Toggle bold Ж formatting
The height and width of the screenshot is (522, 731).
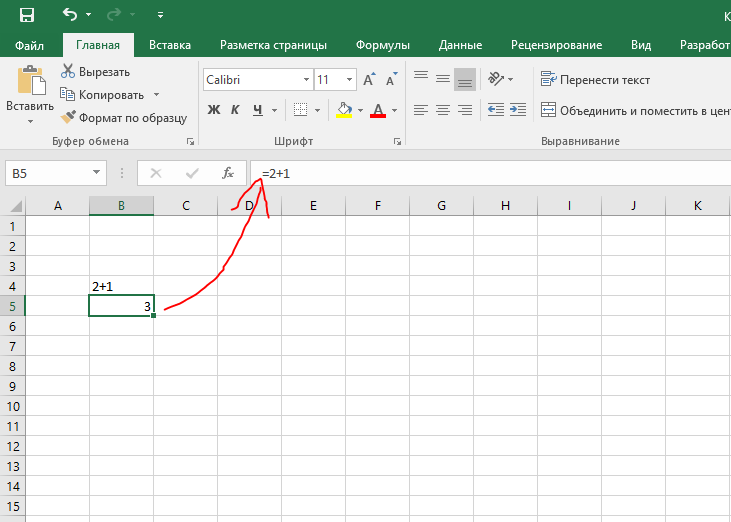coord(214,110)
